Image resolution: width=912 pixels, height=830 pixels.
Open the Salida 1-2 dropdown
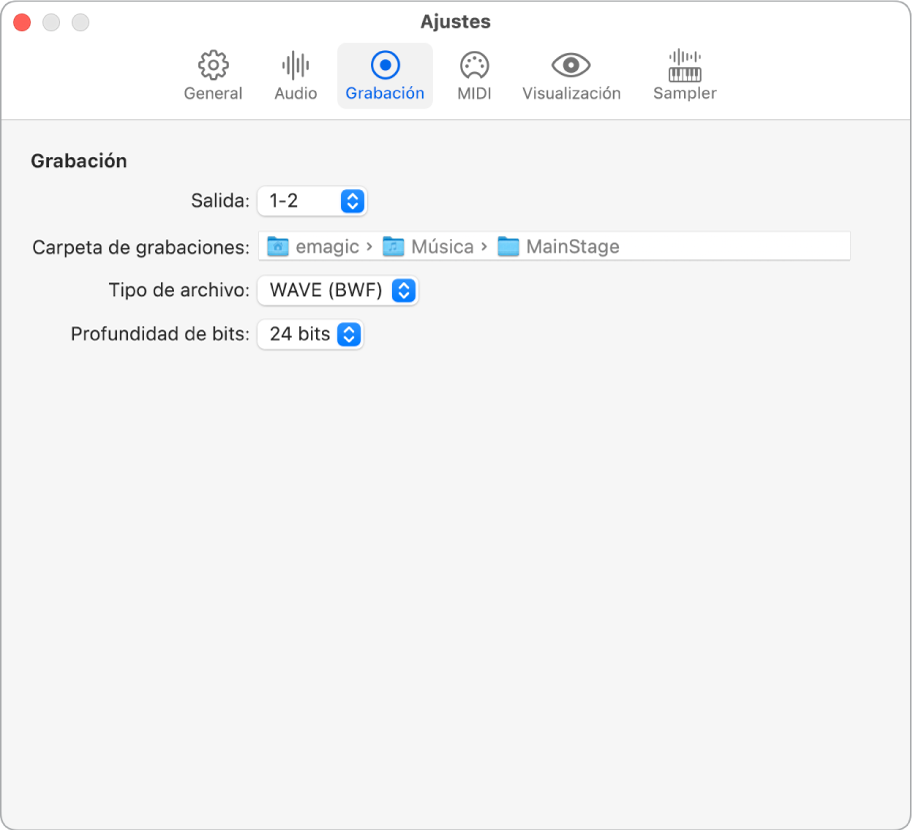[312, 201]
